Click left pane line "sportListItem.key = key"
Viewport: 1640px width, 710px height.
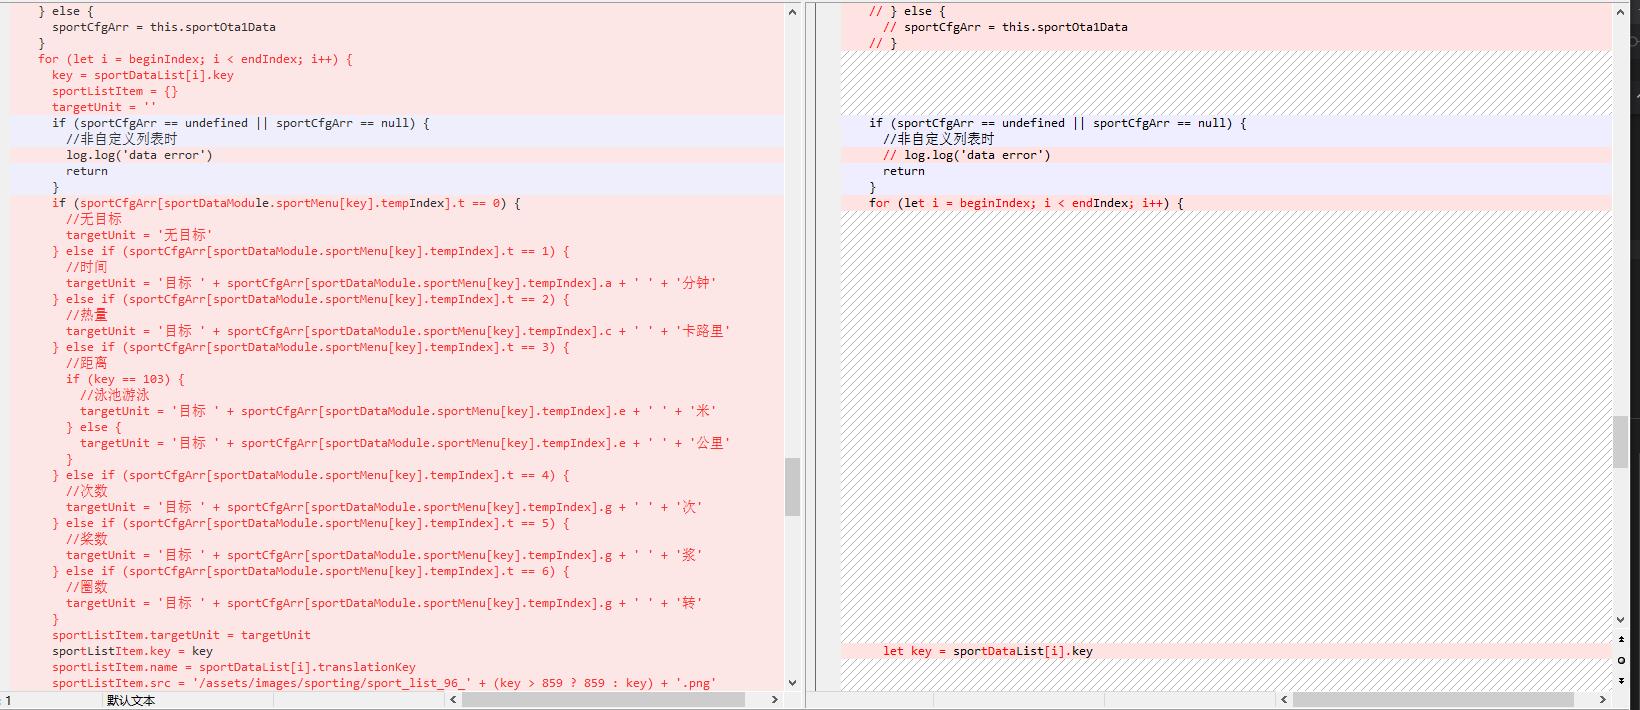[x=132, y=651]
